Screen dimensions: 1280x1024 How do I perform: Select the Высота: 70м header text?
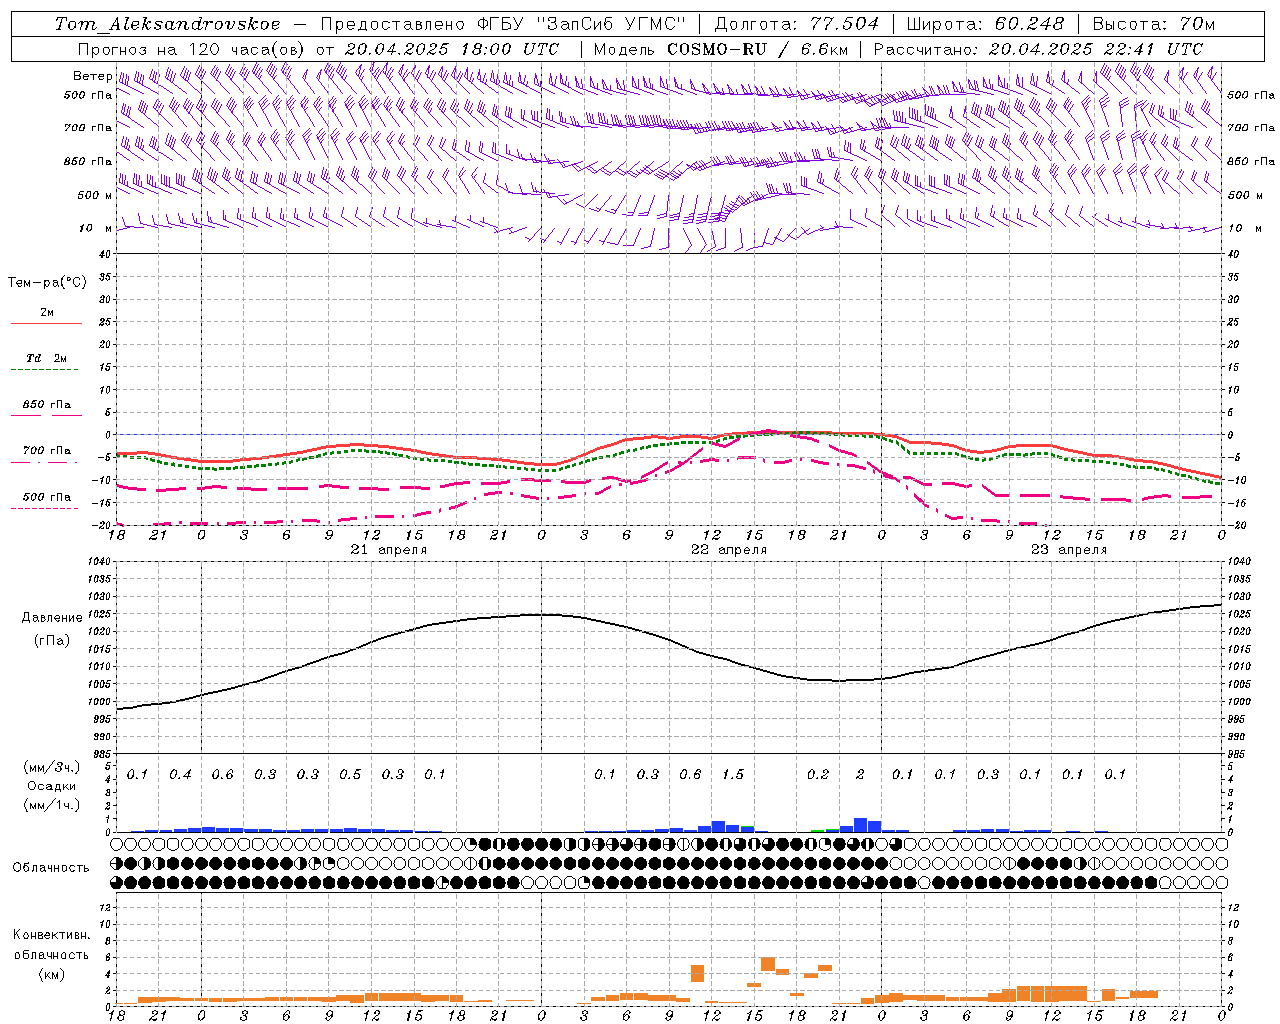pyautogui.click(x=1154, y=24)
